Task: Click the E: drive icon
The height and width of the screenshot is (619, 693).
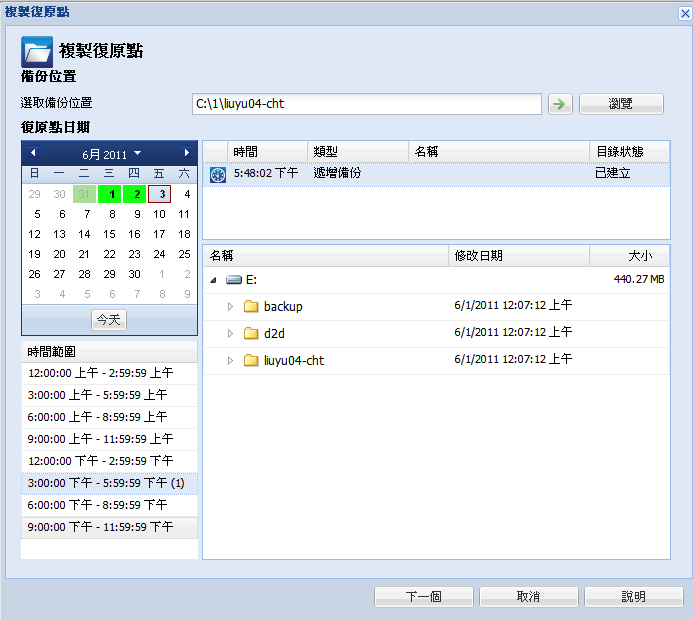Action: (234, 280)
